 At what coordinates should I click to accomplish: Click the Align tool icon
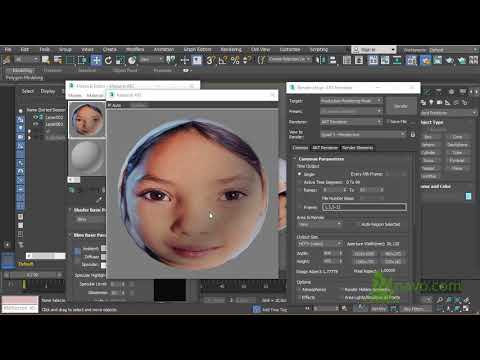(332, 60)
